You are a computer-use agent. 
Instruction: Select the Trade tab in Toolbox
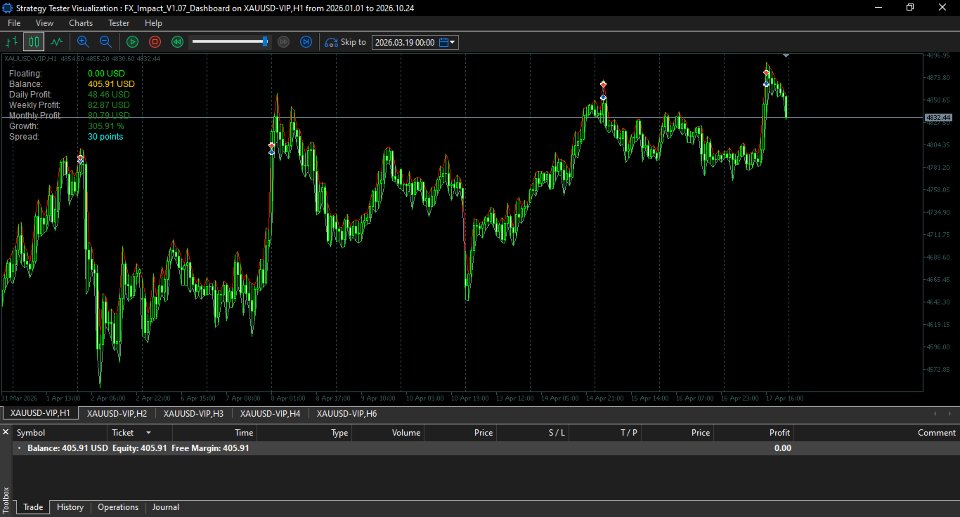click(x=33, y=507)
